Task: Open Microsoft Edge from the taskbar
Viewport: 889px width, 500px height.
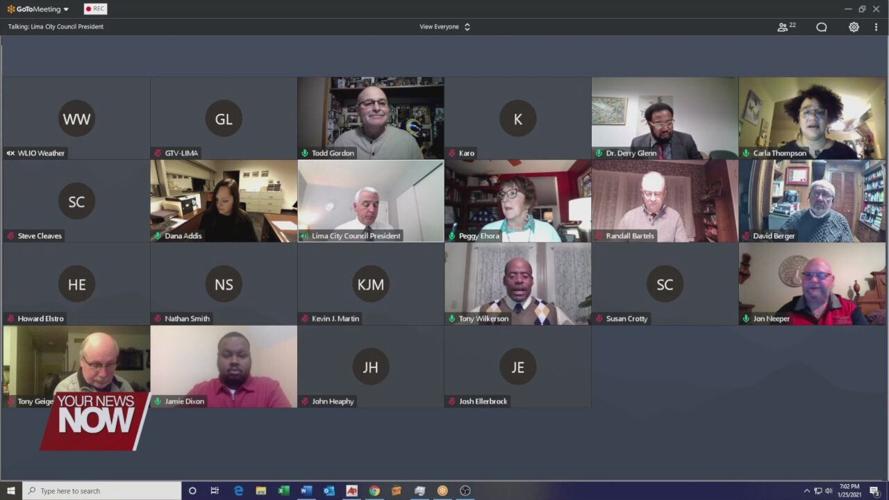Action: coord(238,491)
